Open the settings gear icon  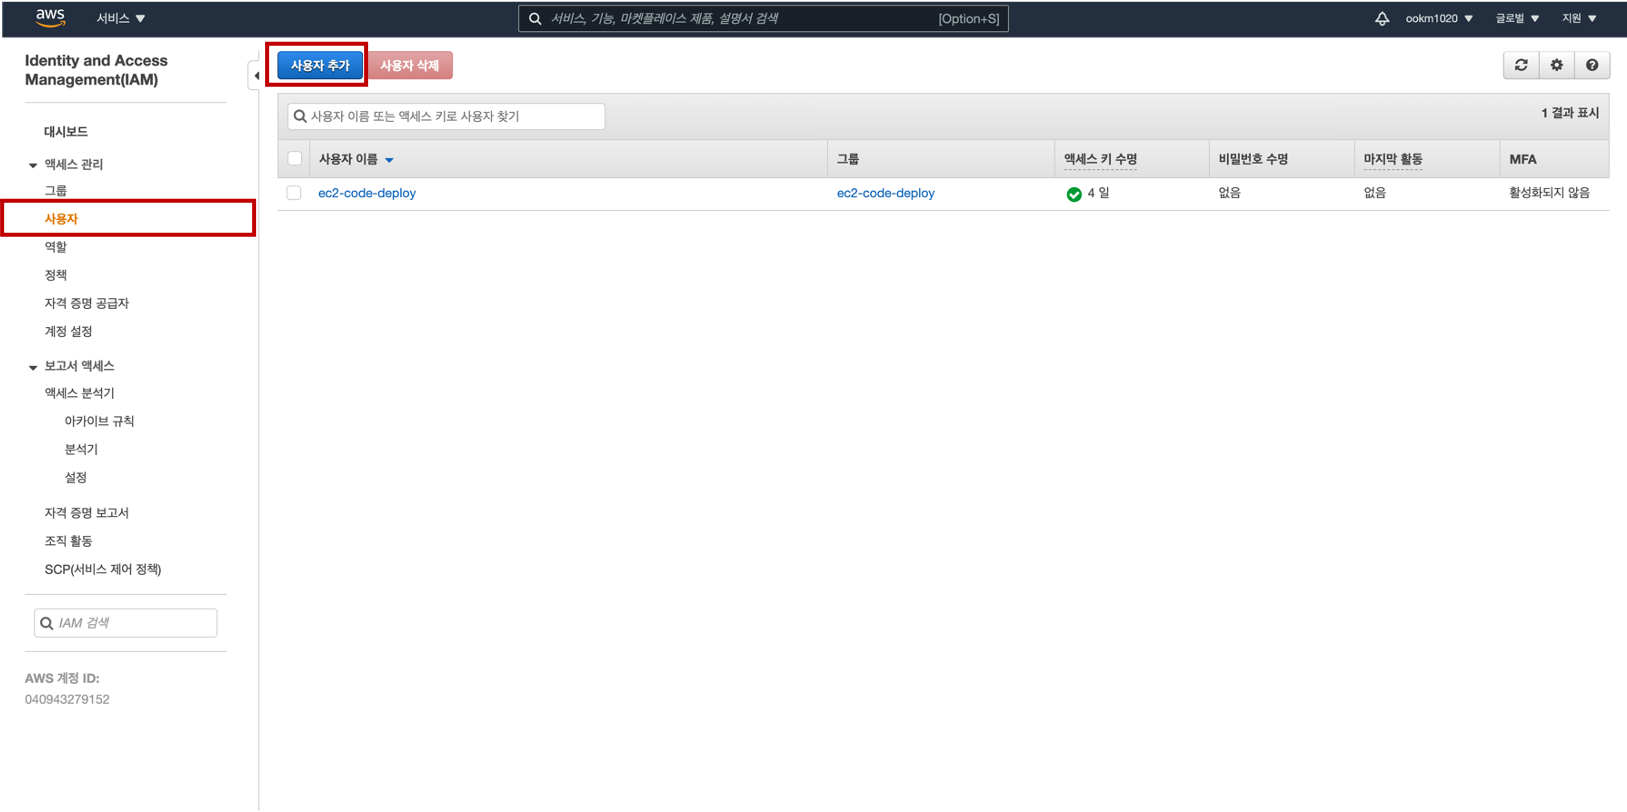(1557, 65)
